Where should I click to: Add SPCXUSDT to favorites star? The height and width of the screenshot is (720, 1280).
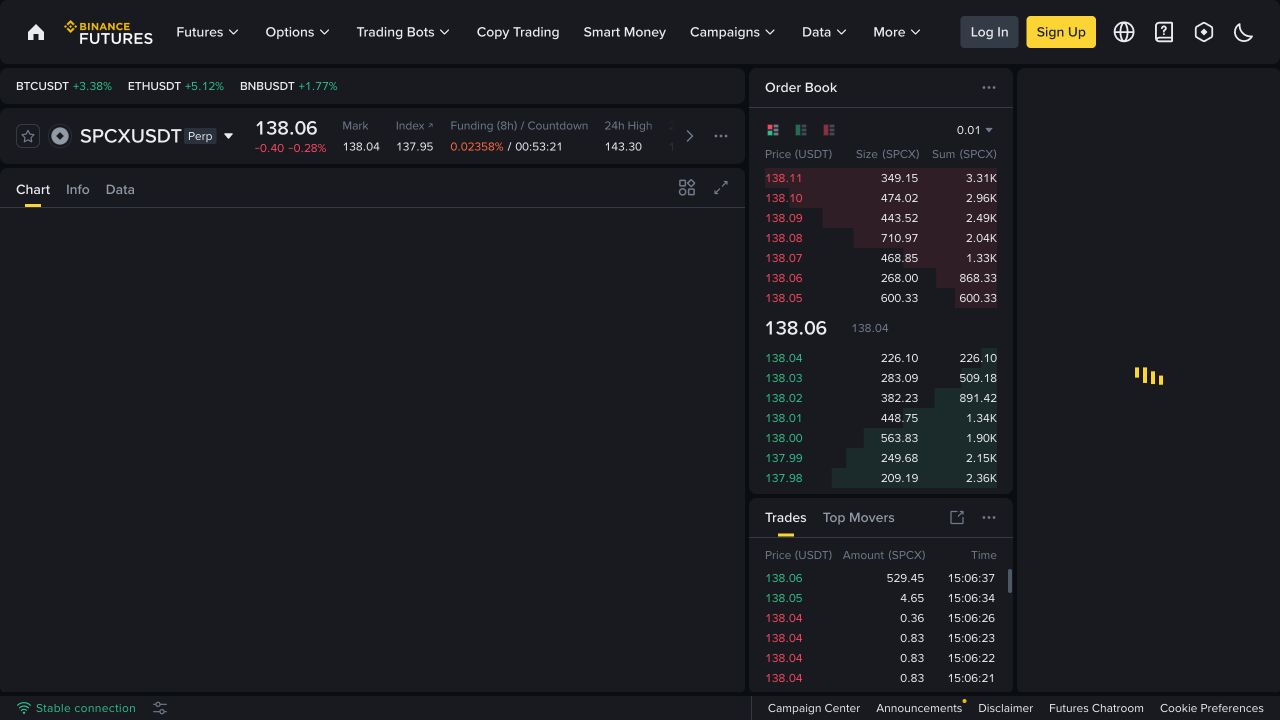point(28,136)
